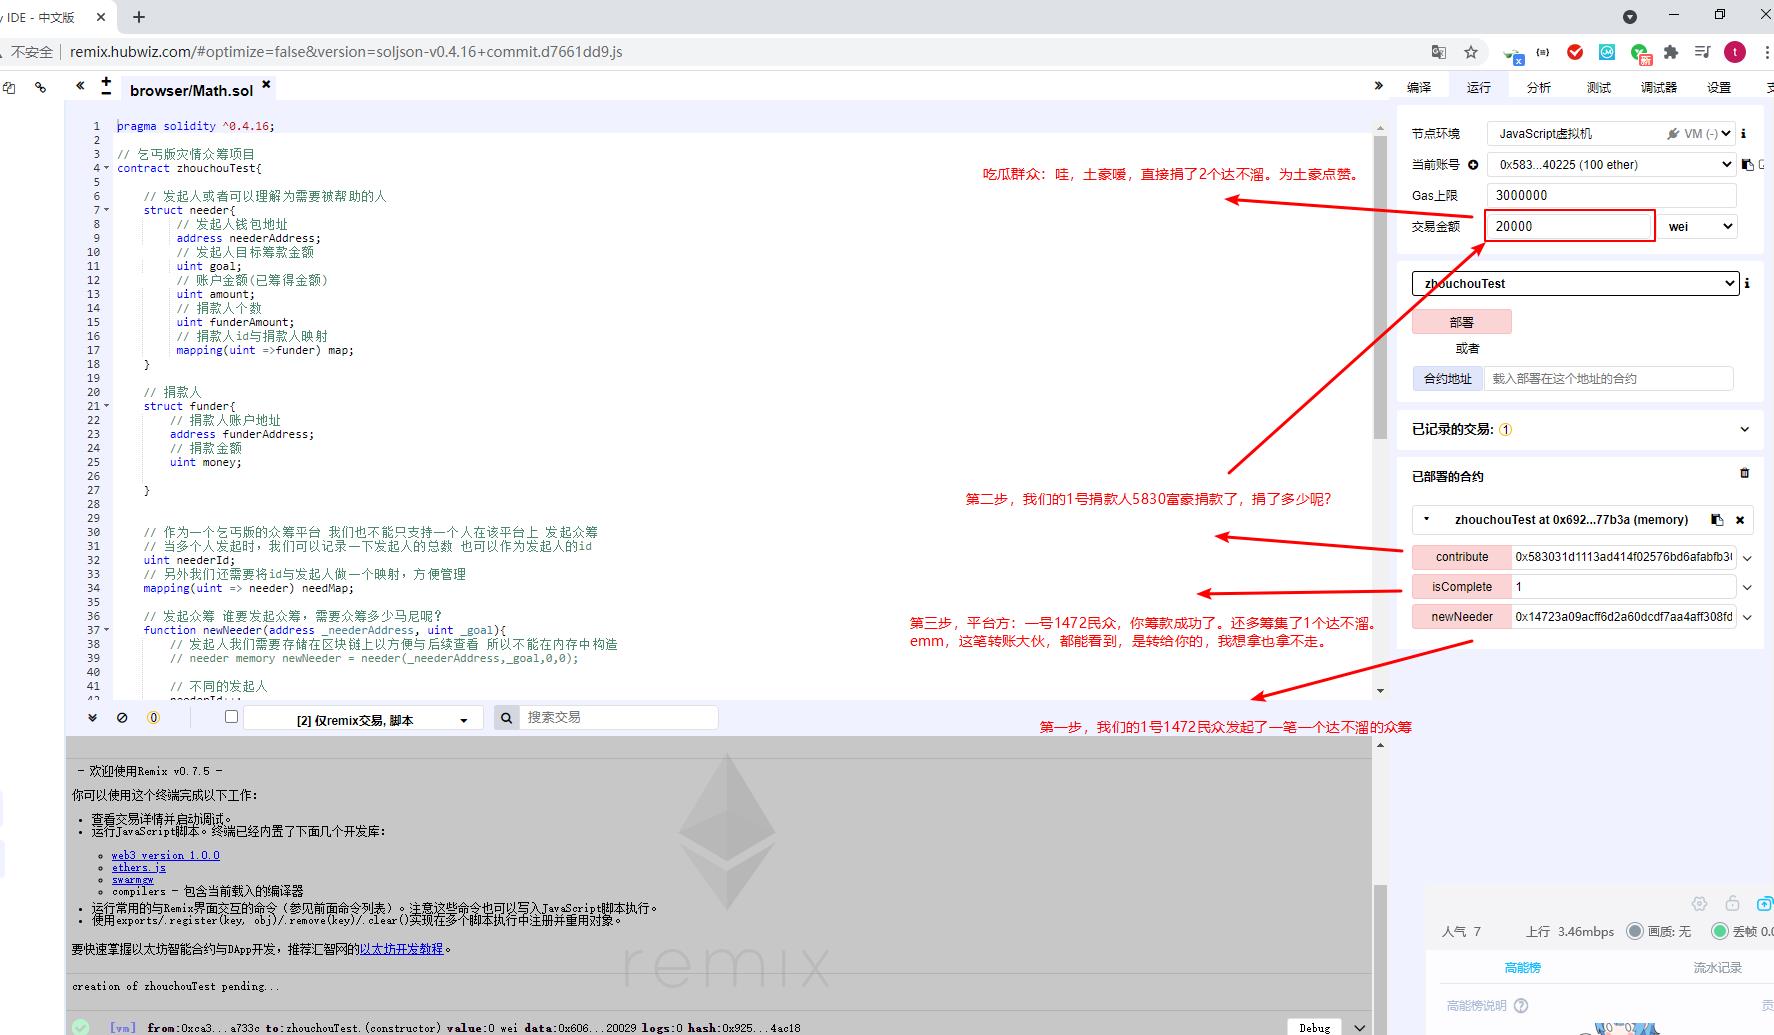The height and width of the screenshot is (1035, 1774).
Task: Click the info icon beside the zhouchouTest selector
Action: (x=1747, y=283)
